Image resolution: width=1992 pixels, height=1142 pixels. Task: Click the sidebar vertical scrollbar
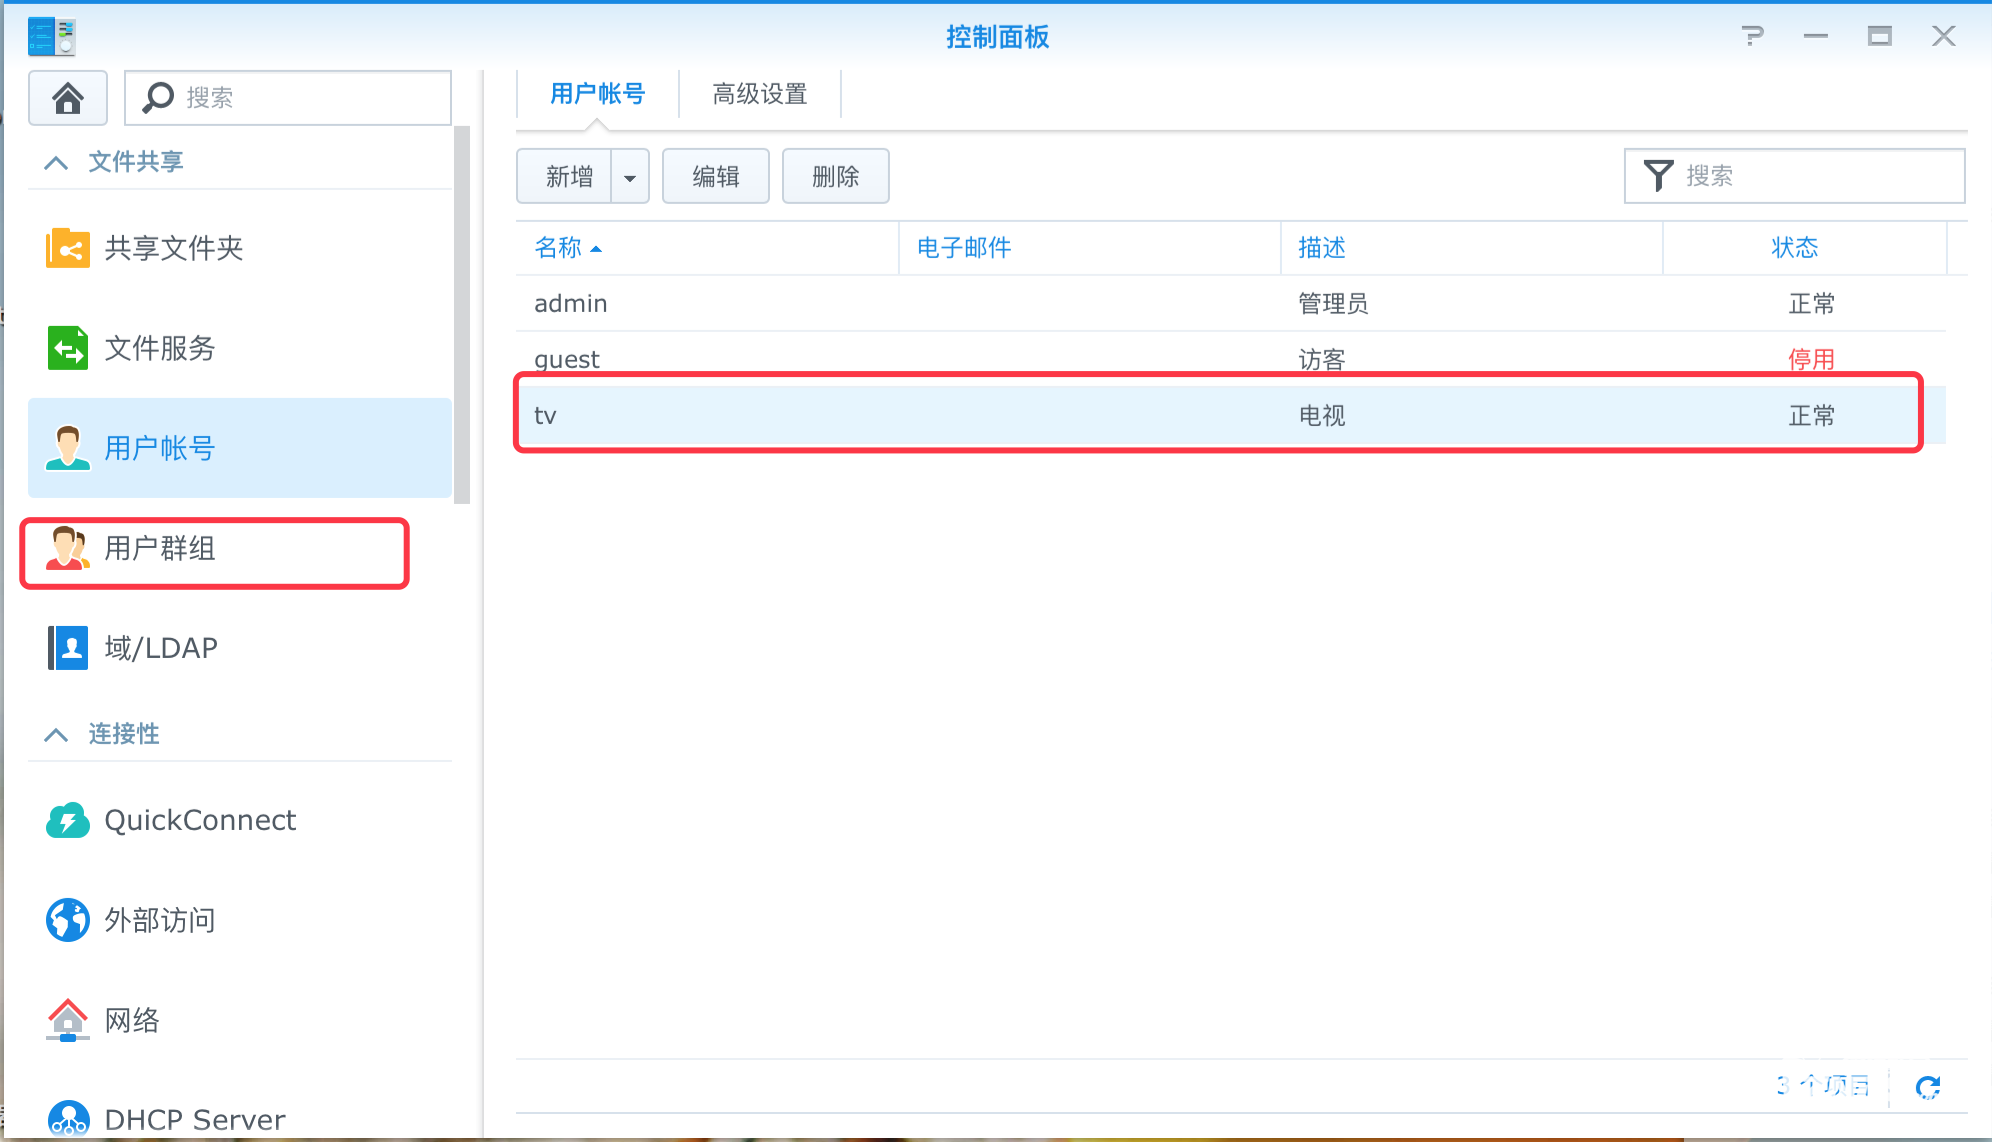point(462,315)
